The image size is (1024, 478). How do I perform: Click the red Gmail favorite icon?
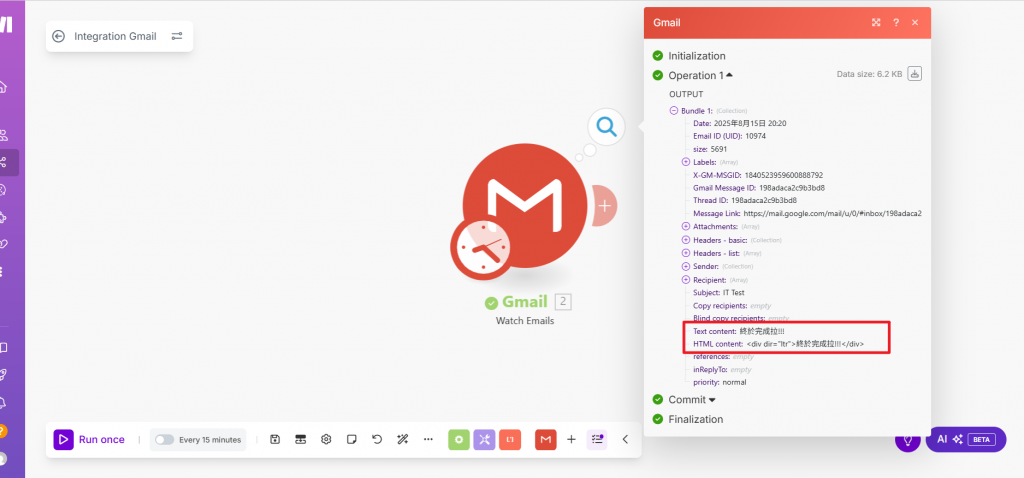tap(546, 439)
